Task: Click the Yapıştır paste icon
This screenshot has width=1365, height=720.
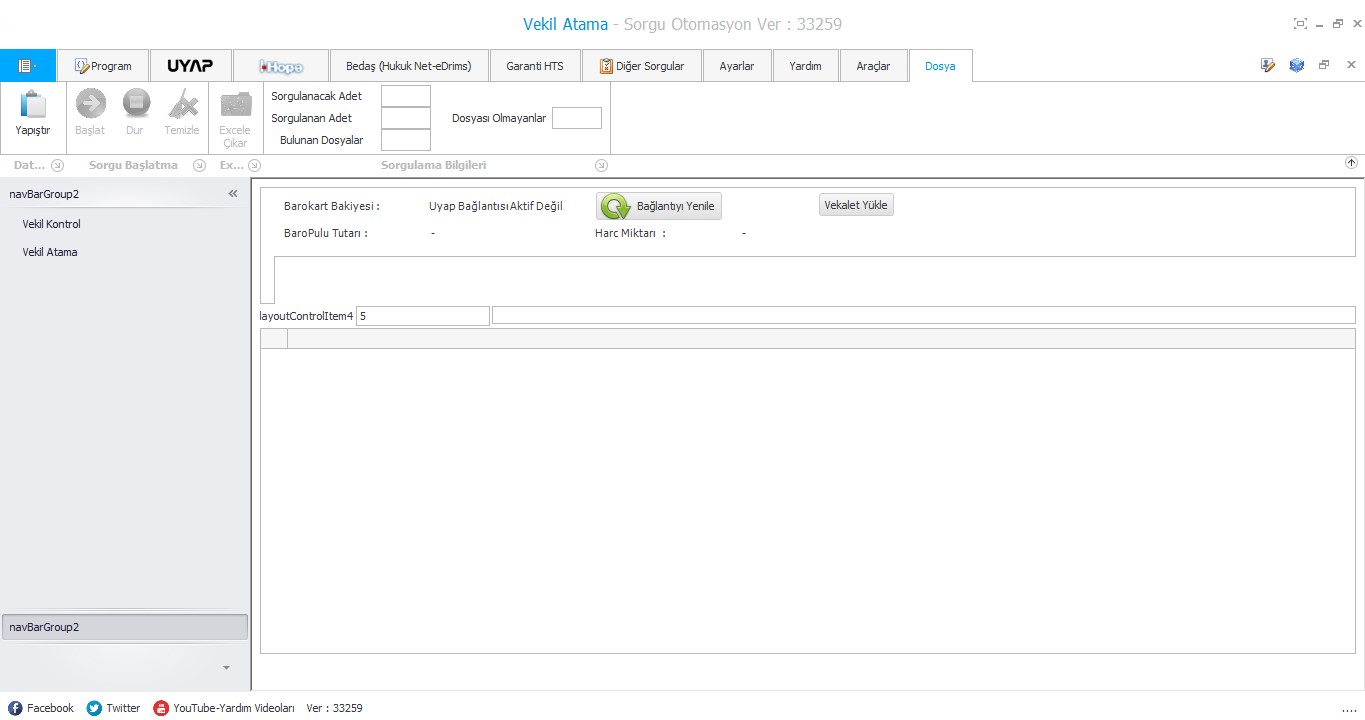Action: pos(33,104)
